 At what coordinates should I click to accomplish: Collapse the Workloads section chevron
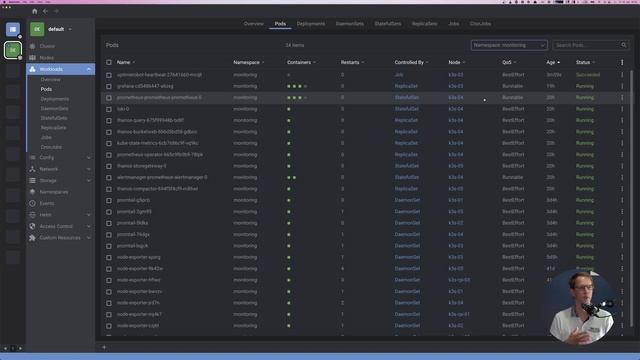pyautogui.click(x=89, y=69)
